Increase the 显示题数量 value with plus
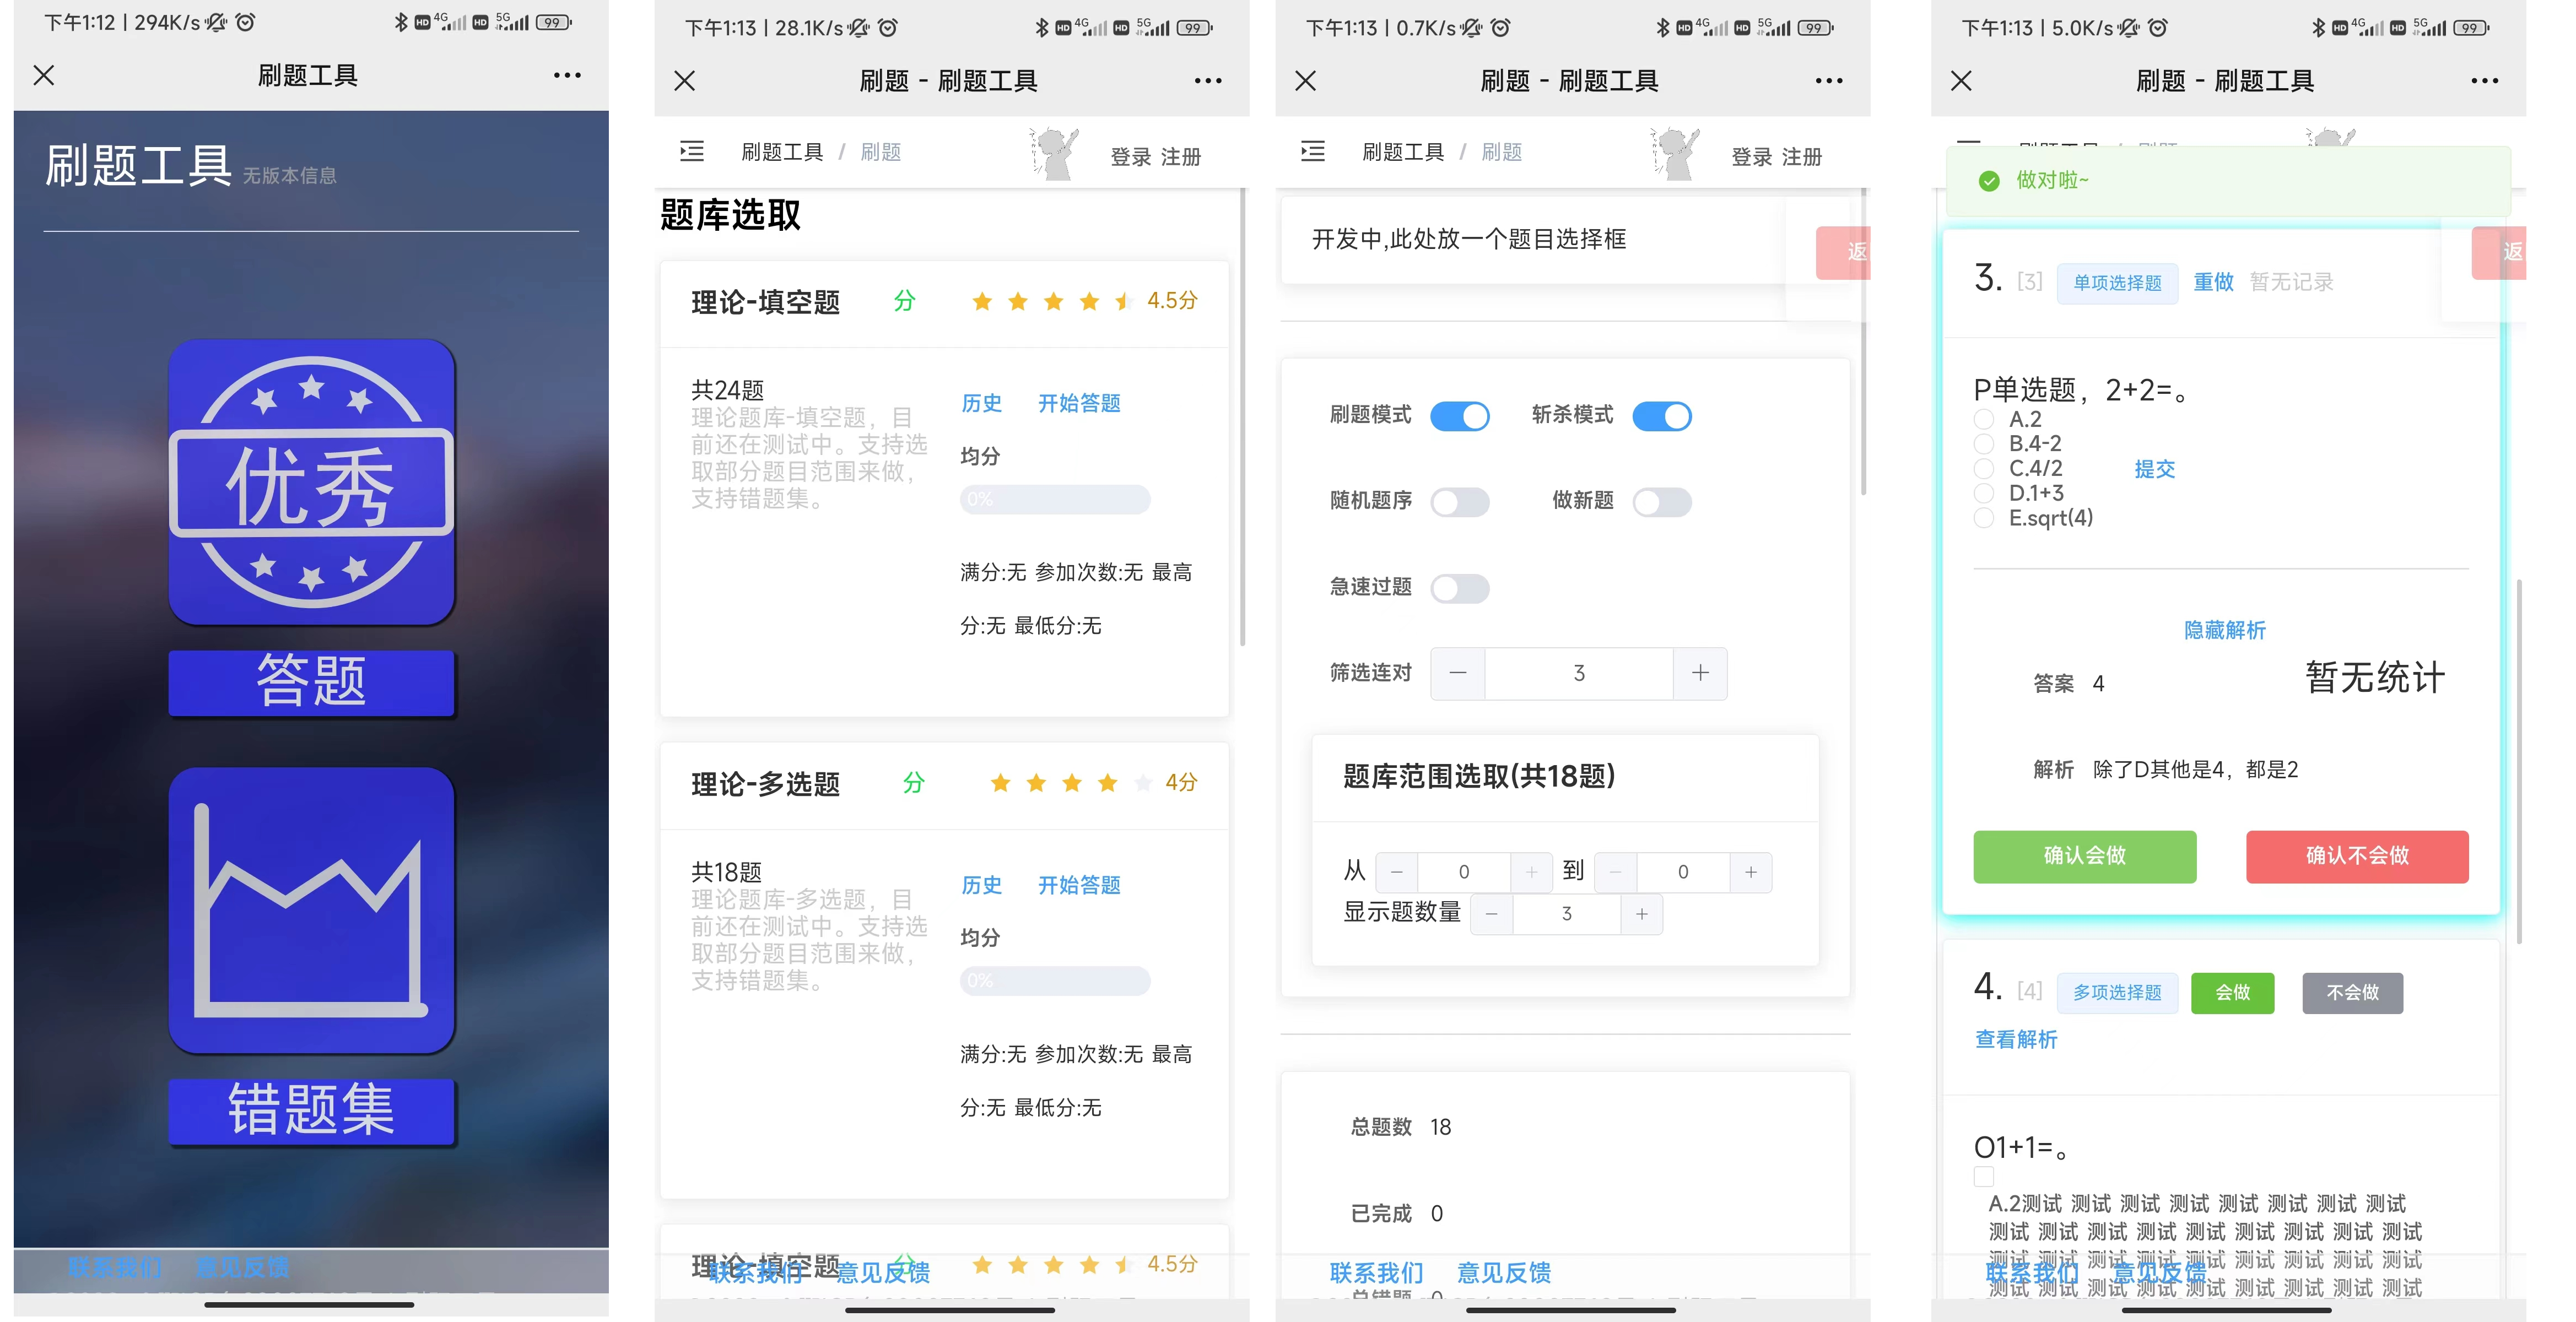Screen dimensions: 2576x1322 pos(1641,914)
